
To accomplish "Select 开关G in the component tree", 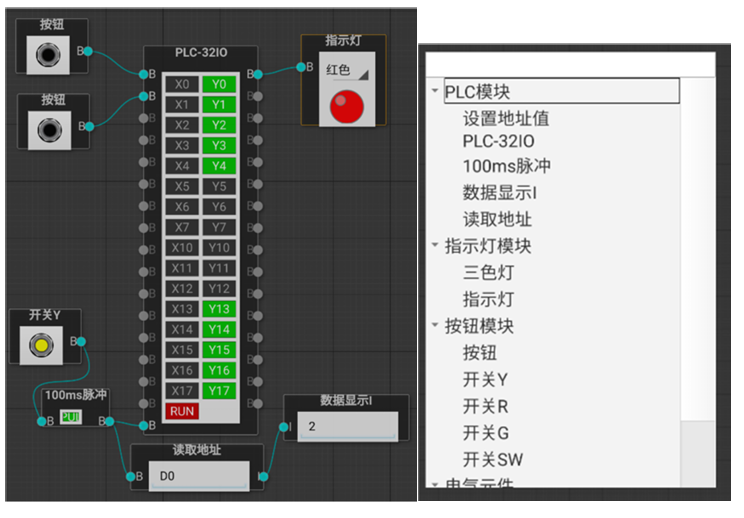I will pyautogui.click(x=486, y=433).
